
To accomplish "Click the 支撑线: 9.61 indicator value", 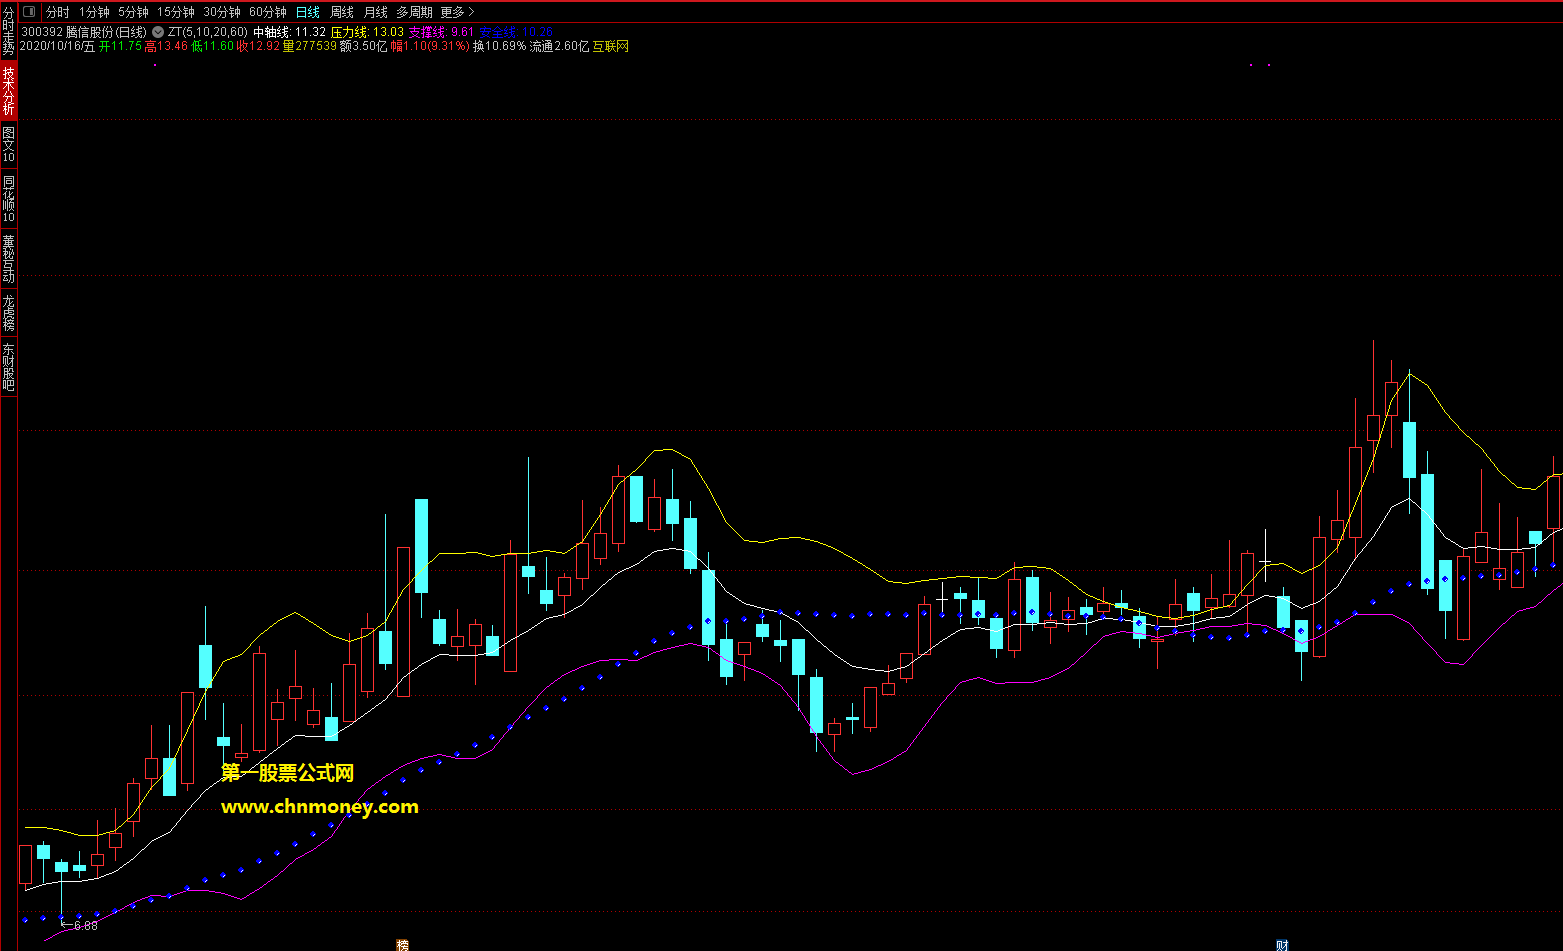I will (x=441, y=32).
